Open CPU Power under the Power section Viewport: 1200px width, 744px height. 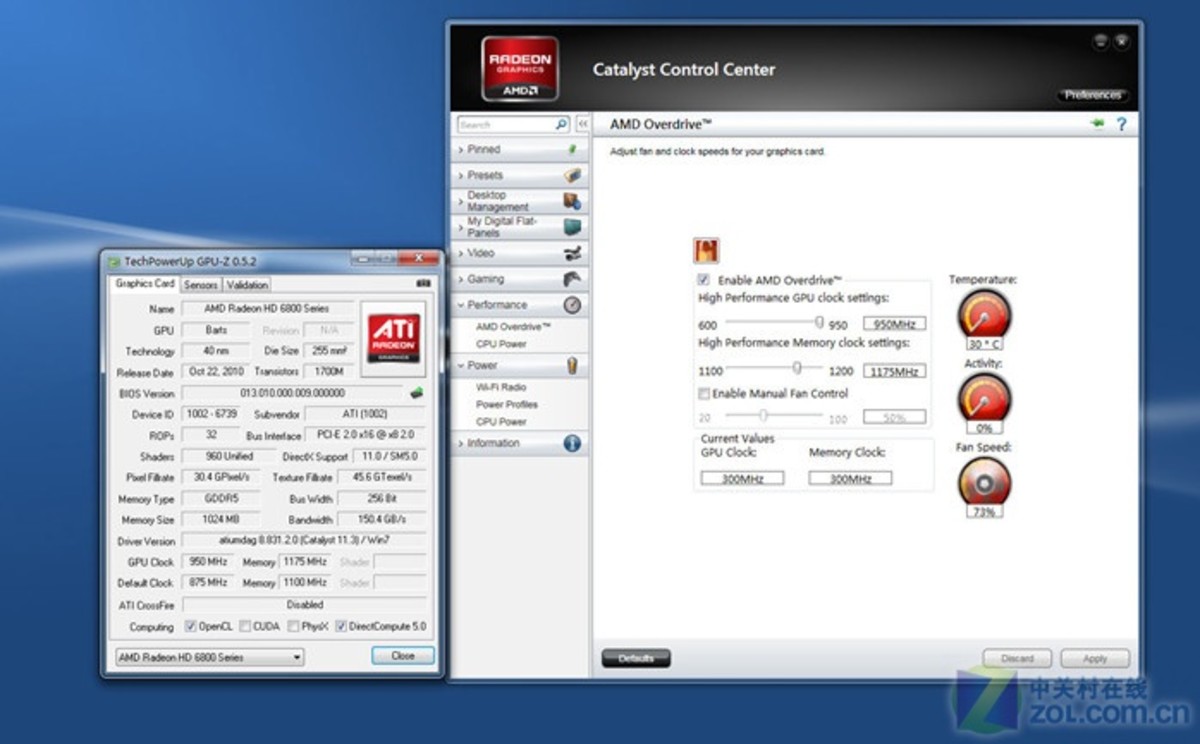[x=501, y=422]
